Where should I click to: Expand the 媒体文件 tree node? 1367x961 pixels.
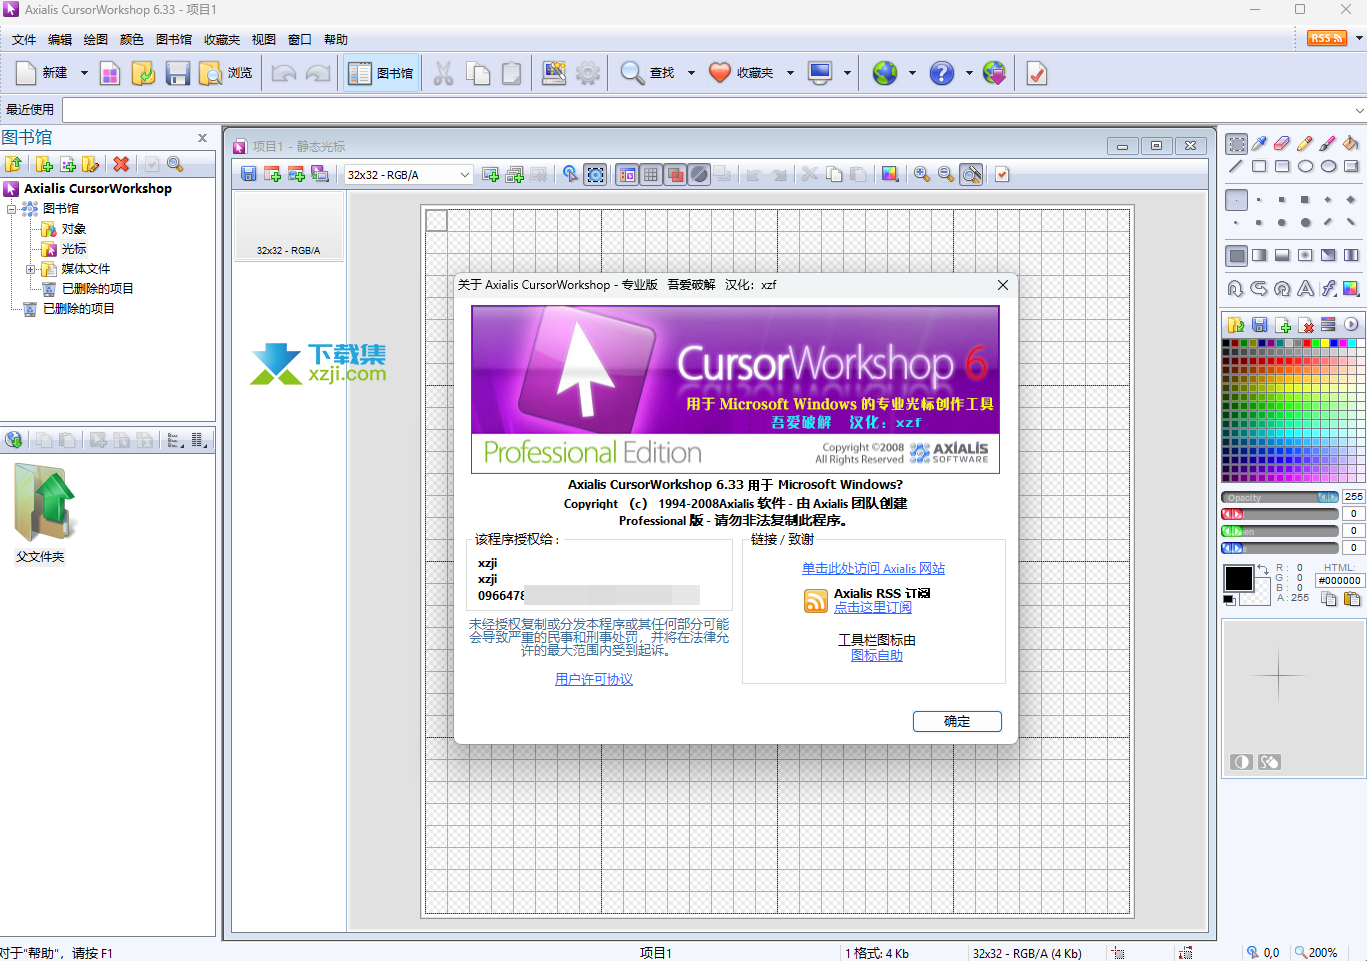pos(30,269)
